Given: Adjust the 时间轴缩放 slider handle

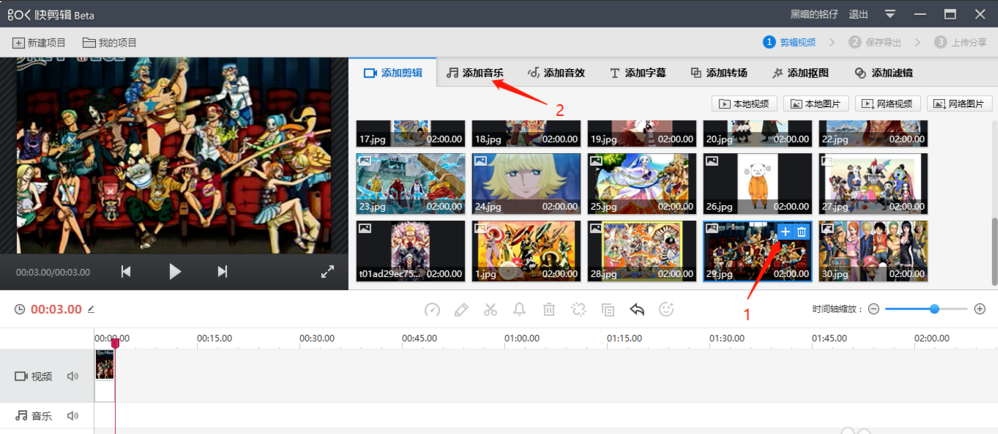Looking at the screenshot, I should tap(934, 309).
